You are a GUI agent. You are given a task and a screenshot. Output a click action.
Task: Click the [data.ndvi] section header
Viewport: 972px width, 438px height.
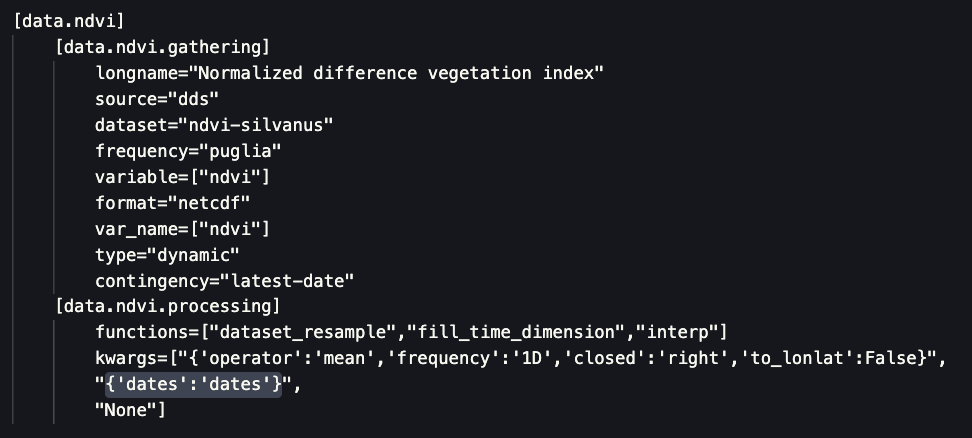click(x=69, y=20)
